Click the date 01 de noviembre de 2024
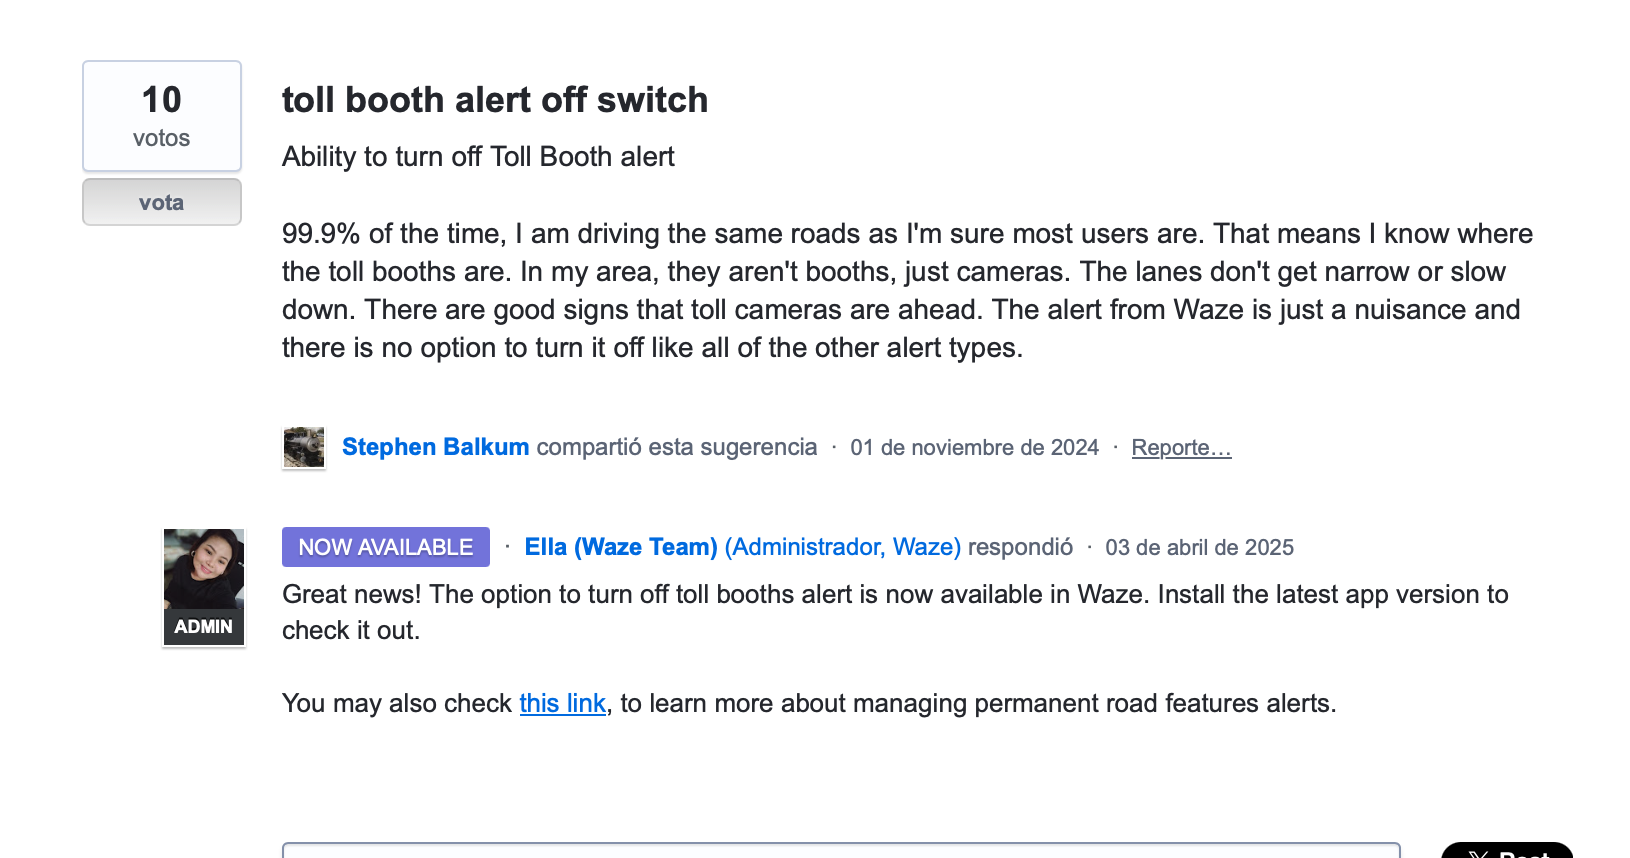Viewport: 1630px width, 858px height. (974, 448)
